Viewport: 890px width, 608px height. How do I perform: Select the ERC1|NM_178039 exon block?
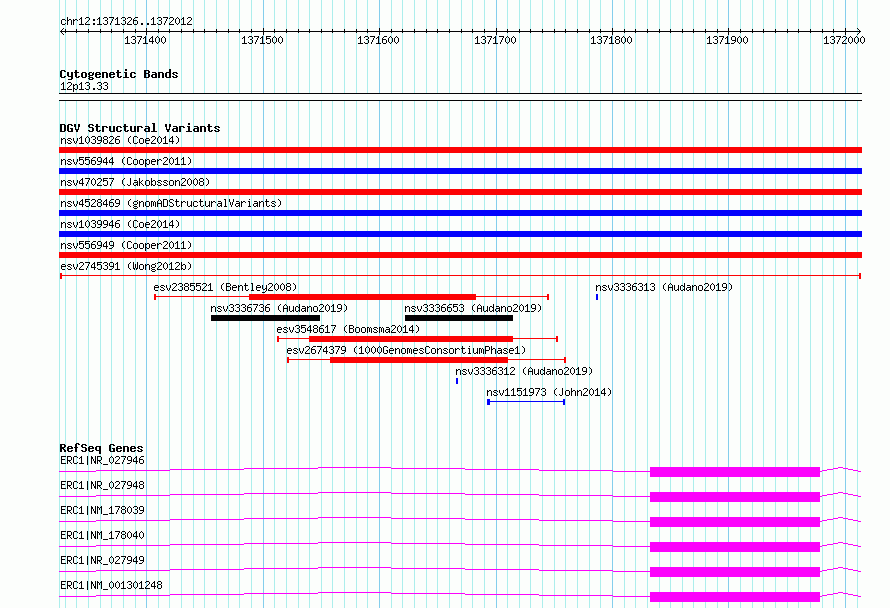(734, 522)
